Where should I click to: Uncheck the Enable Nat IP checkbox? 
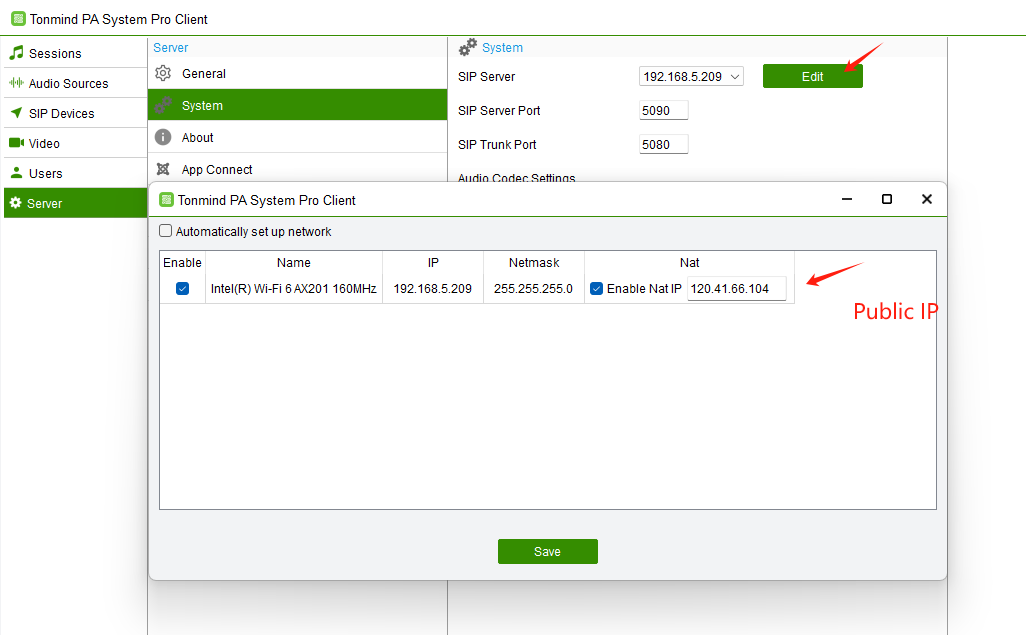point(596,289)
